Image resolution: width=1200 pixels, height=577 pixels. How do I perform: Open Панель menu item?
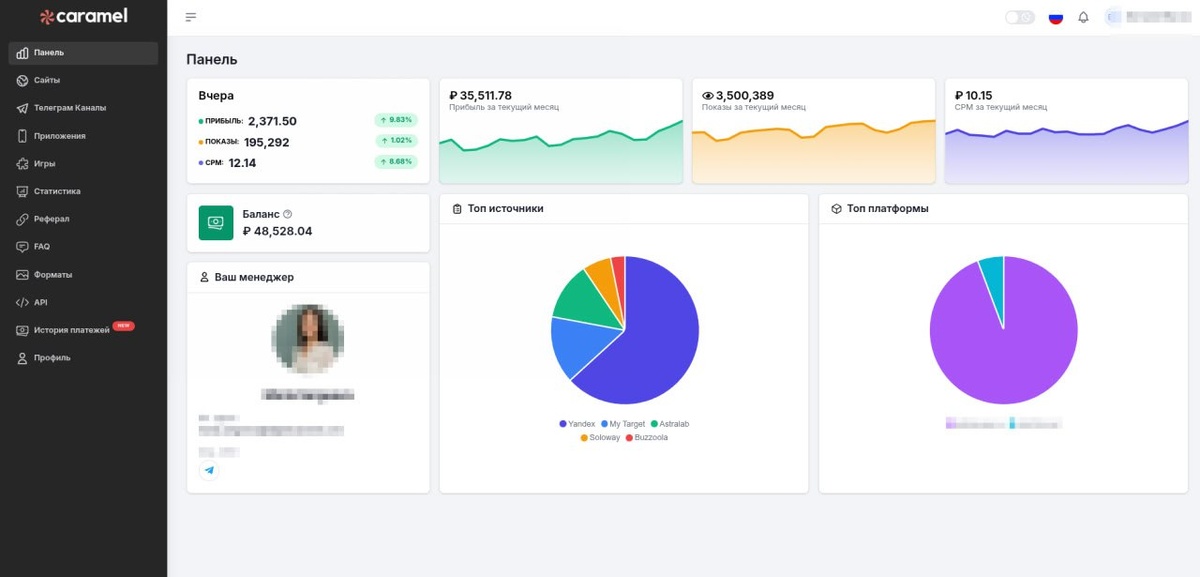[x=83, y=53]
